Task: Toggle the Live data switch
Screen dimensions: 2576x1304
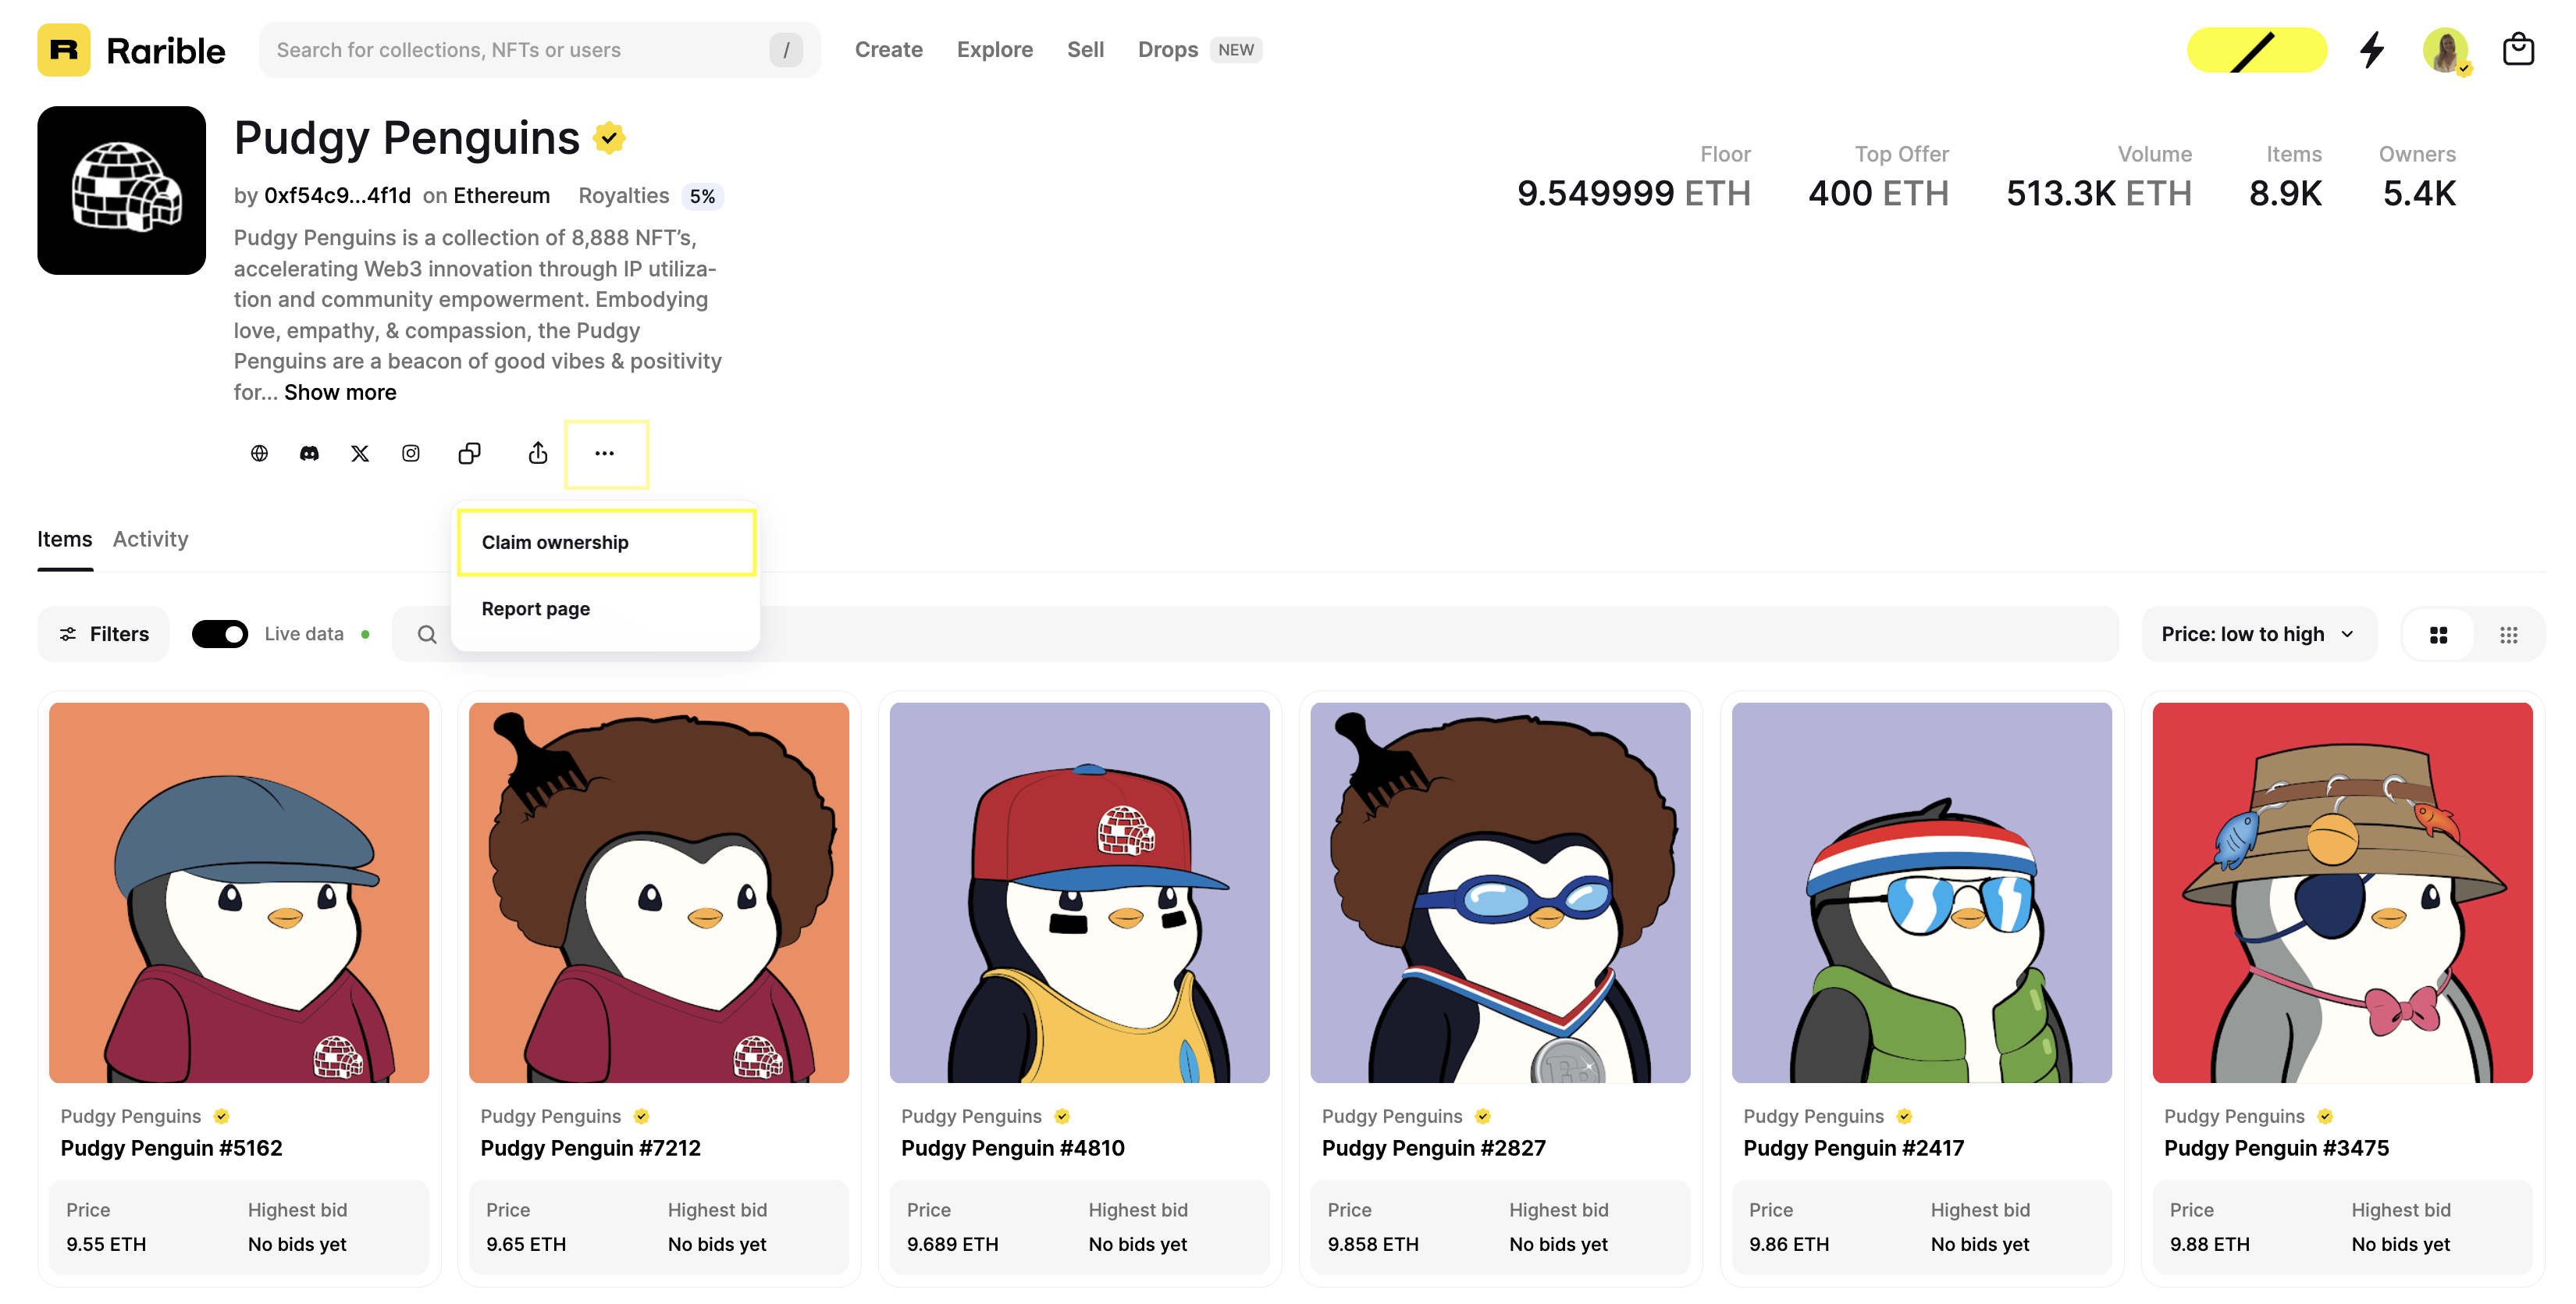Action: coord(219,634)
